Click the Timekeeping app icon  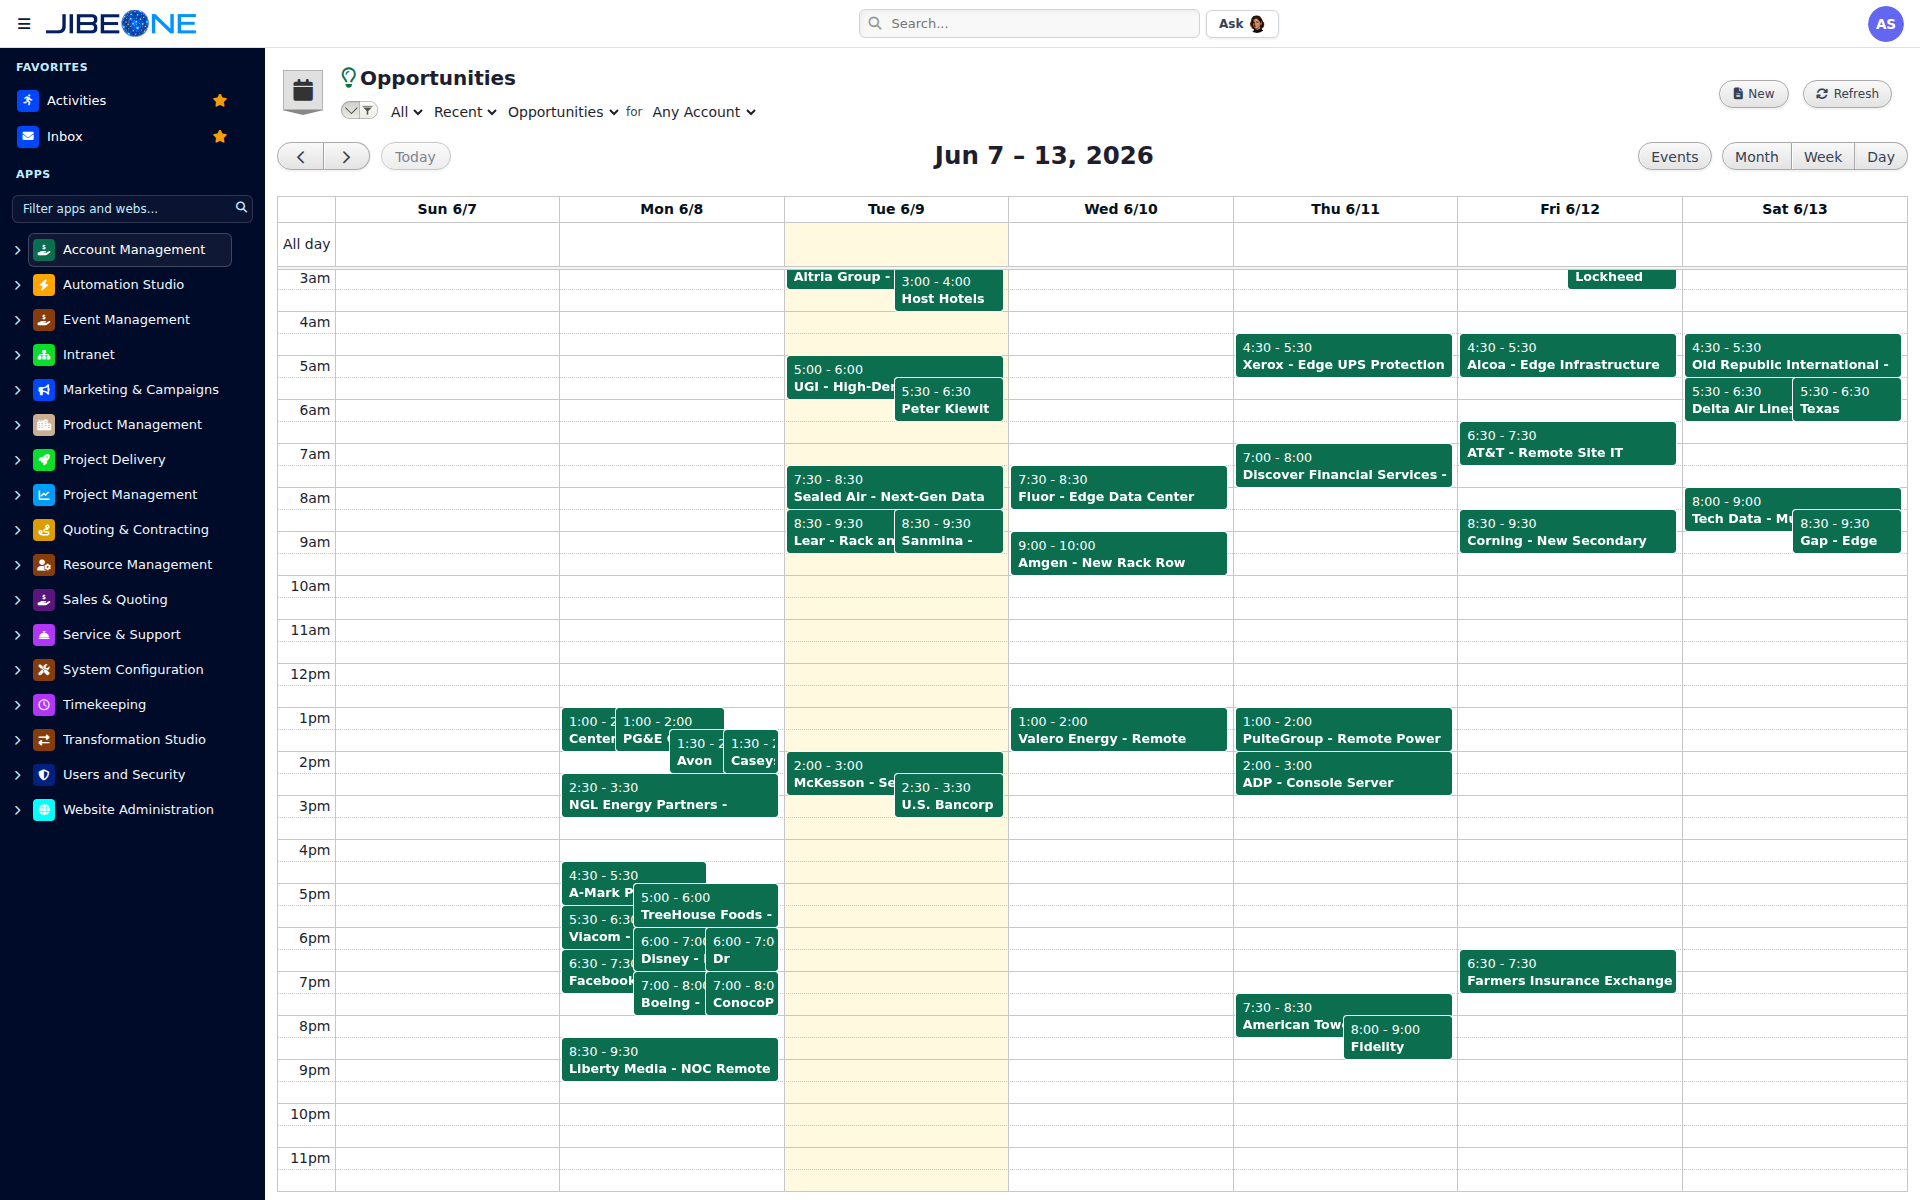(x=44, y=705)
